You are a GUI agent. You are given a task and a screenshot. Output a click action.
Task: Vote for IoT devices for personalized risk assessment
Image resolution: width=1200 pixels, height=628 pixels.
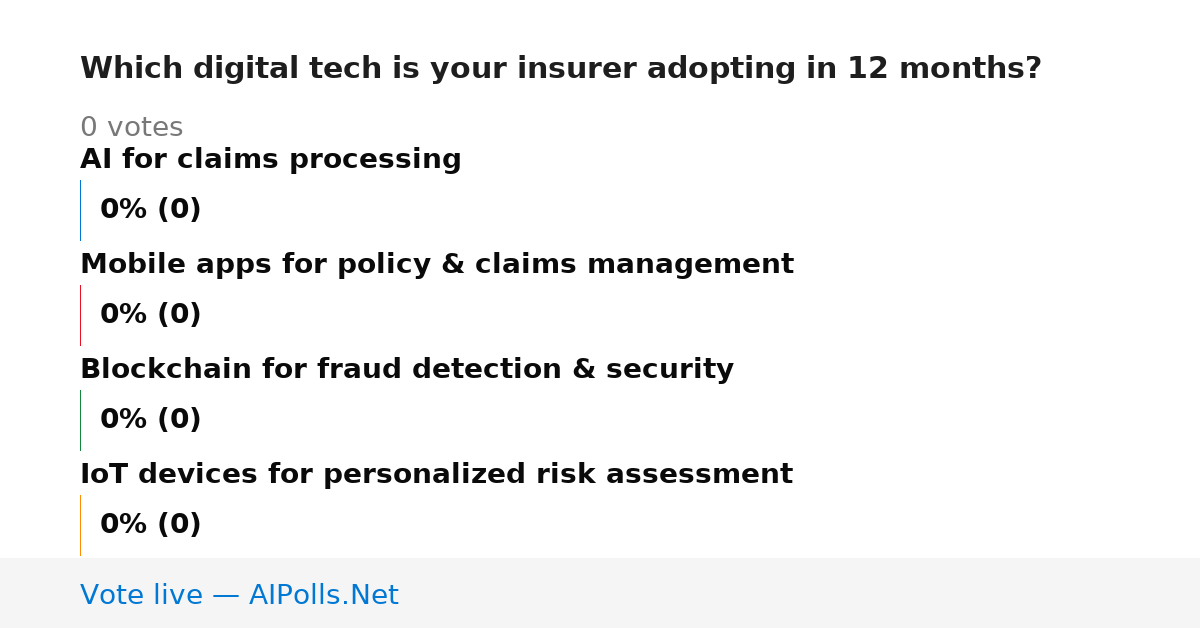[x=436, y=475]
